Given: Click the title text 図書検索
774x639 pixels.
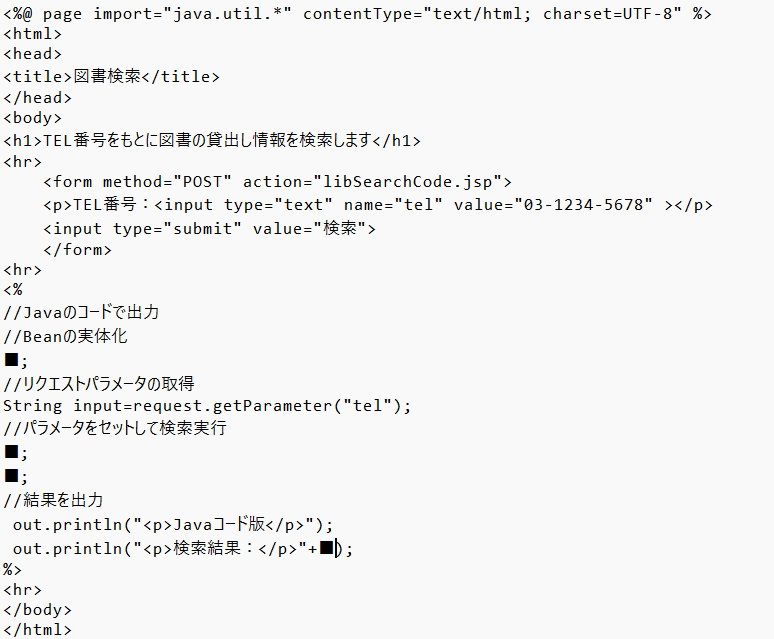Looking at the screenshot, I should point(107,76).
